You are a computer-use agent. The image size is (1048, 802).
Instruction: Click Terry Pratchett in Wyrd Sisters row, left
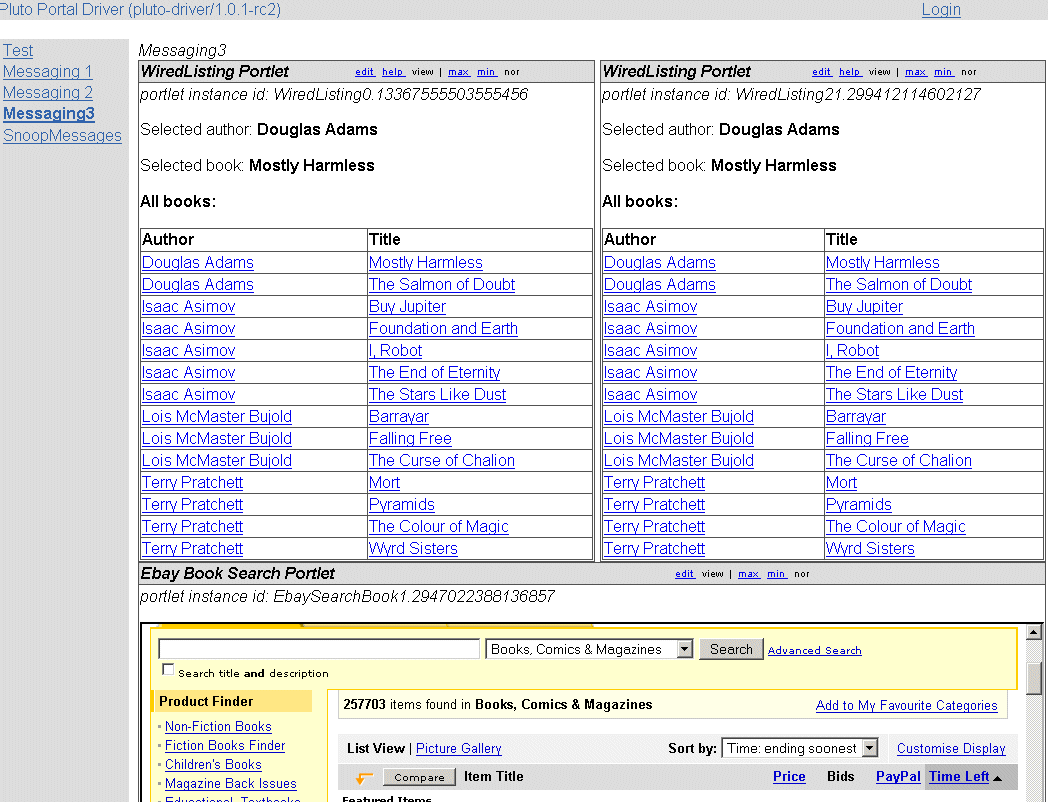coord(192,549)
